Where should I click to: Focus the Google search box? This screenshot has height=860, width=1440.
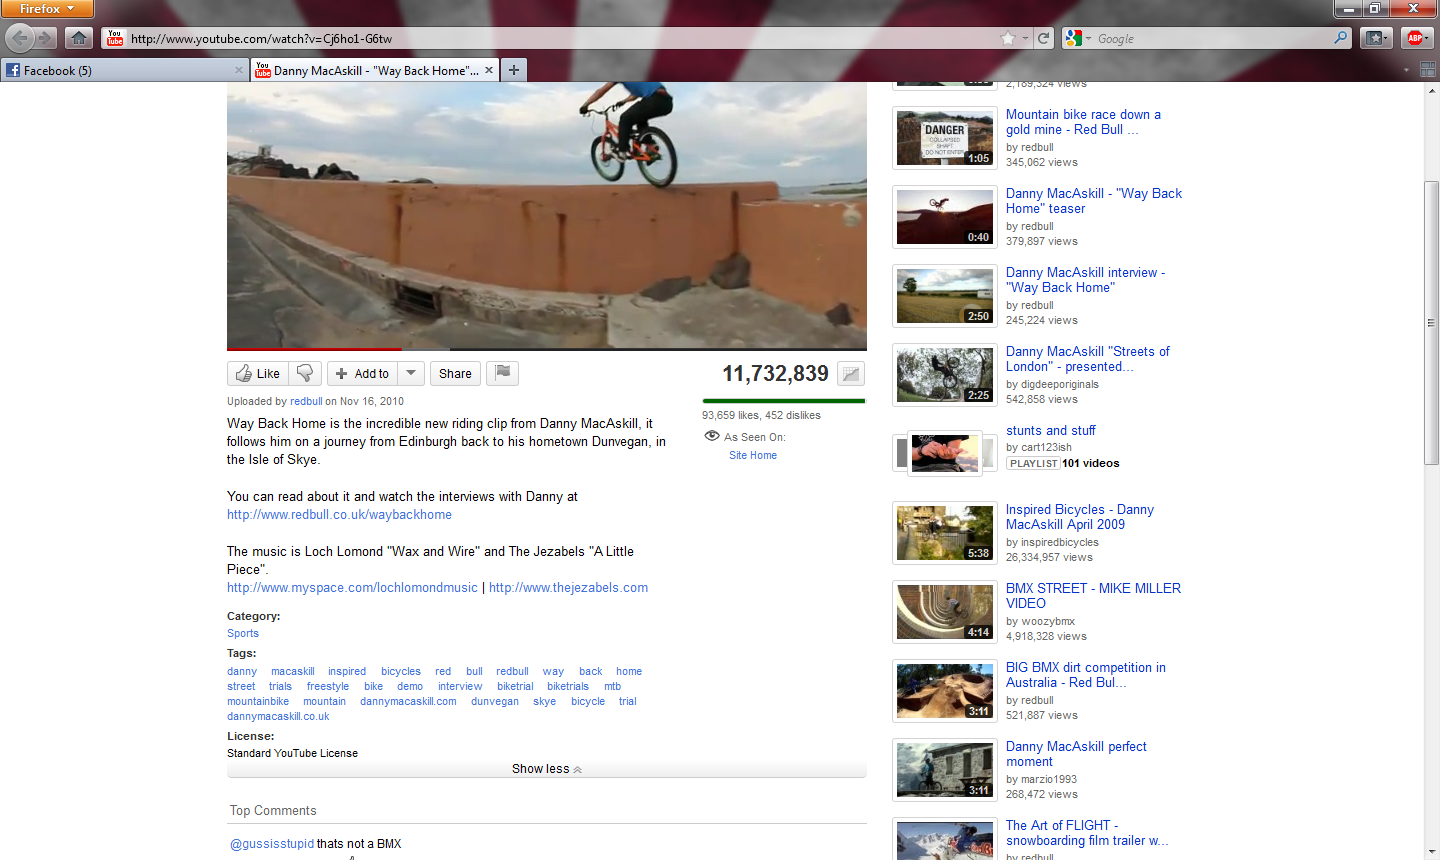[1212, 39]
